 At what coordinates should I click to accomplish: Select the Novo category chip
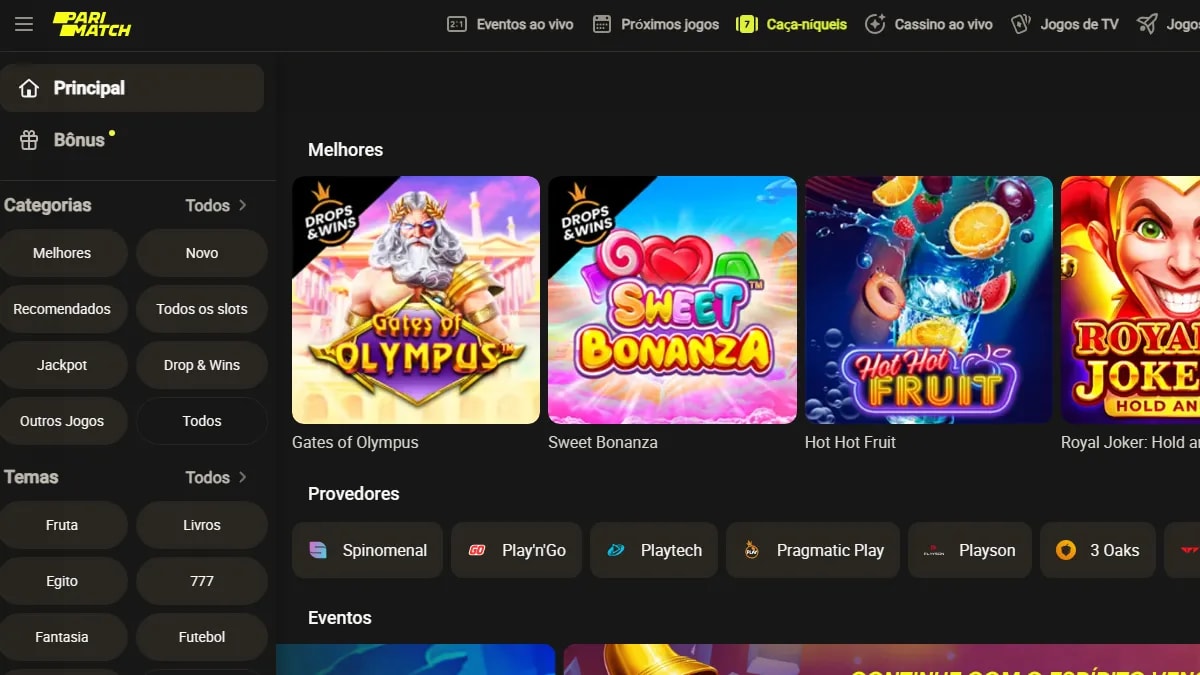(202, 253)
